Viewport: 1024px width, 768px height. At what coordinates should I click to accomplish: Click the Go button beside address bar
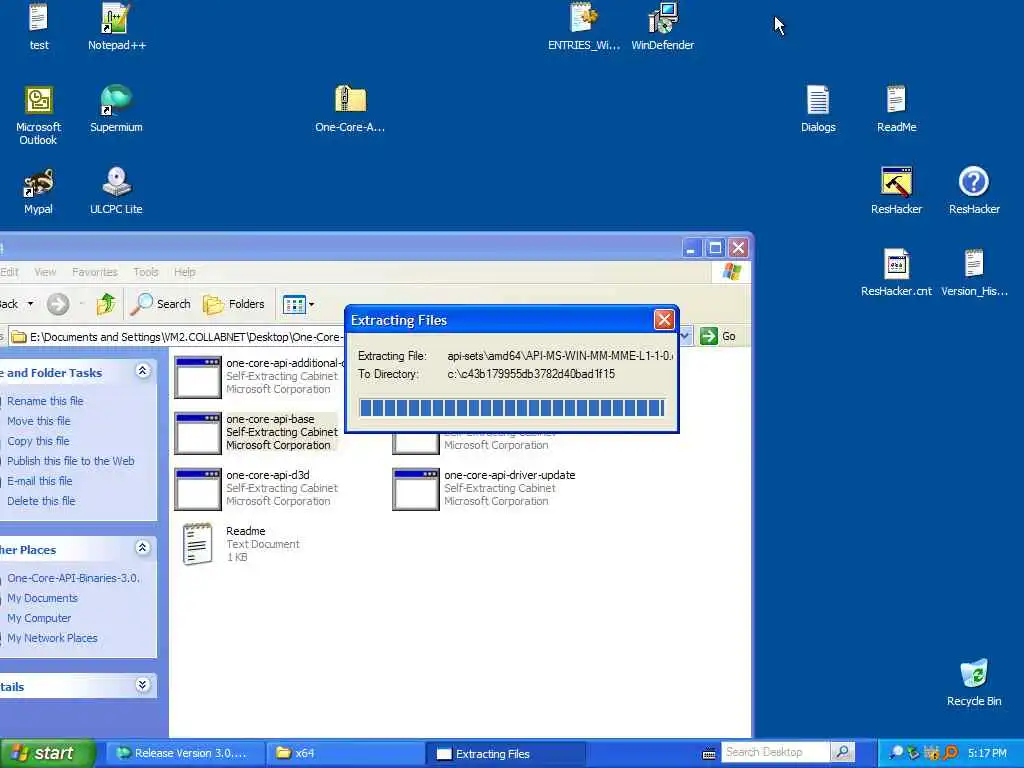click(x=718, y=336)
